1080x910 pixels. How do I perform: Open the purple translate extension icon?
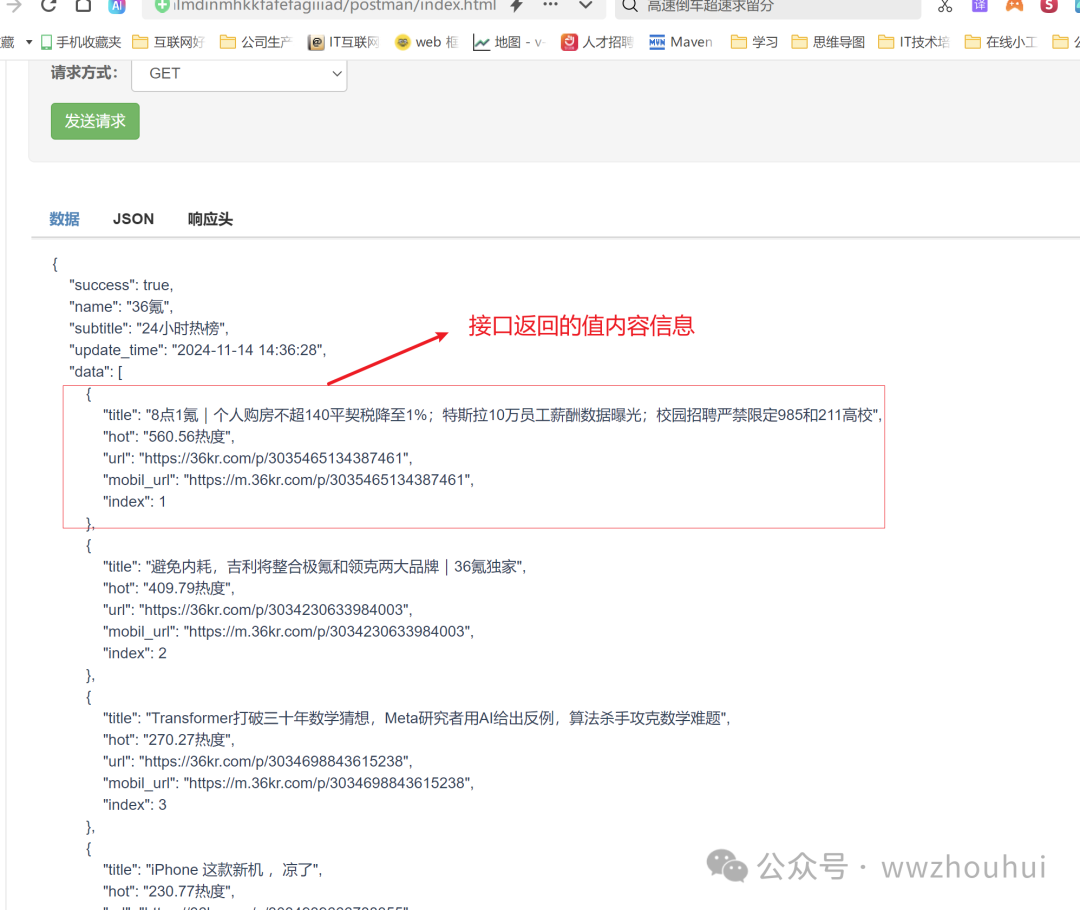tap(979, 6)
